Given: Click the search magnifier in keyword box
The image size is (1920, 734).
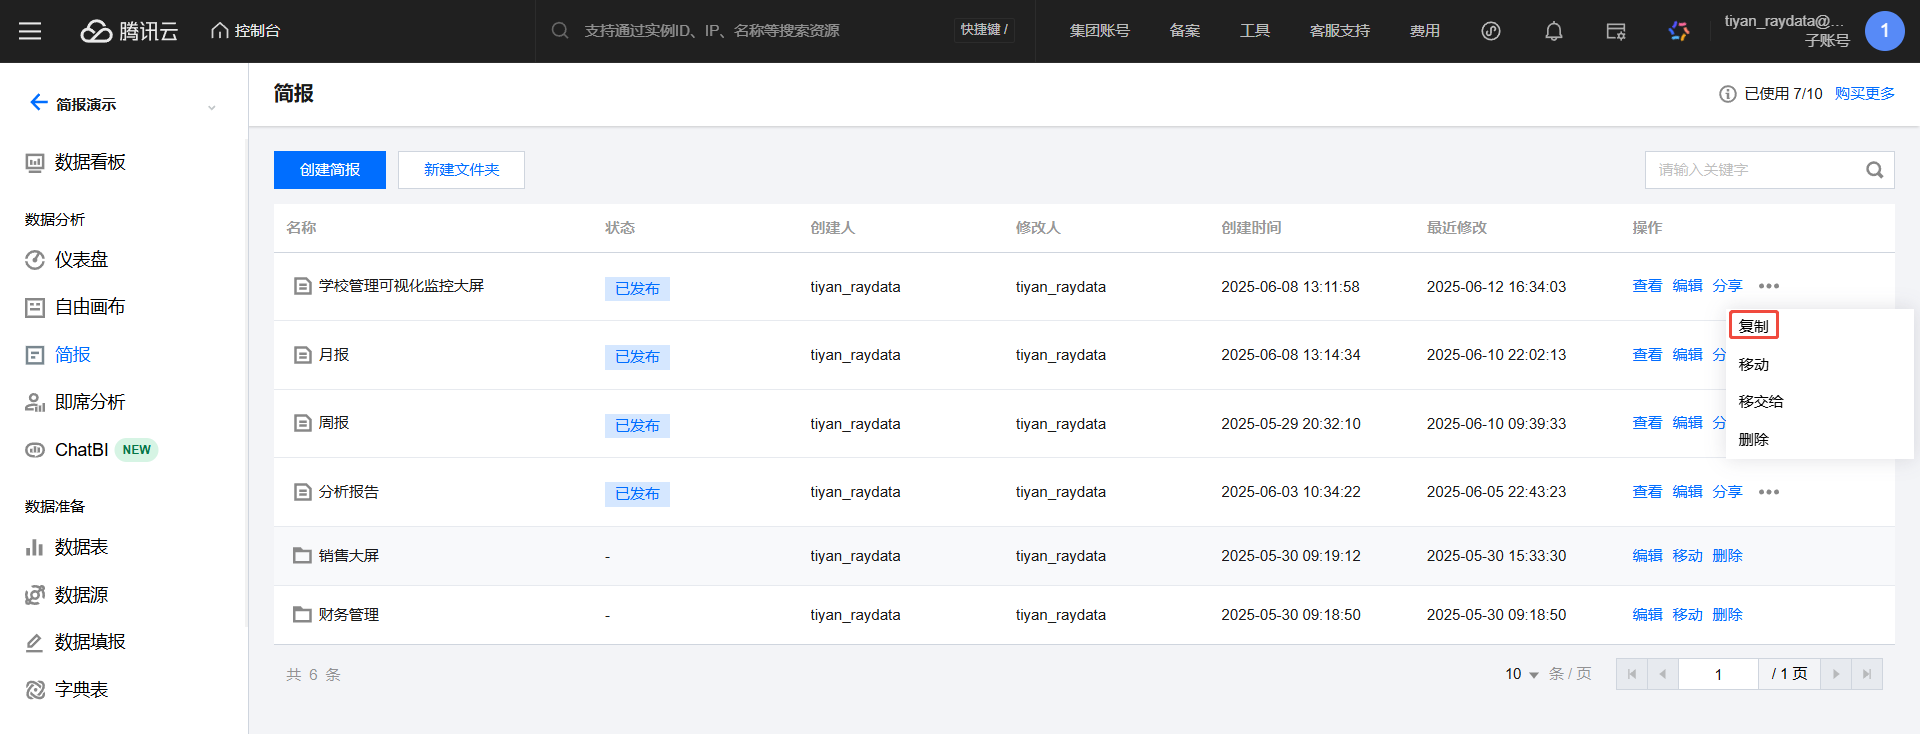Looking at the screenshot, I should click(x=1874, y=170).
